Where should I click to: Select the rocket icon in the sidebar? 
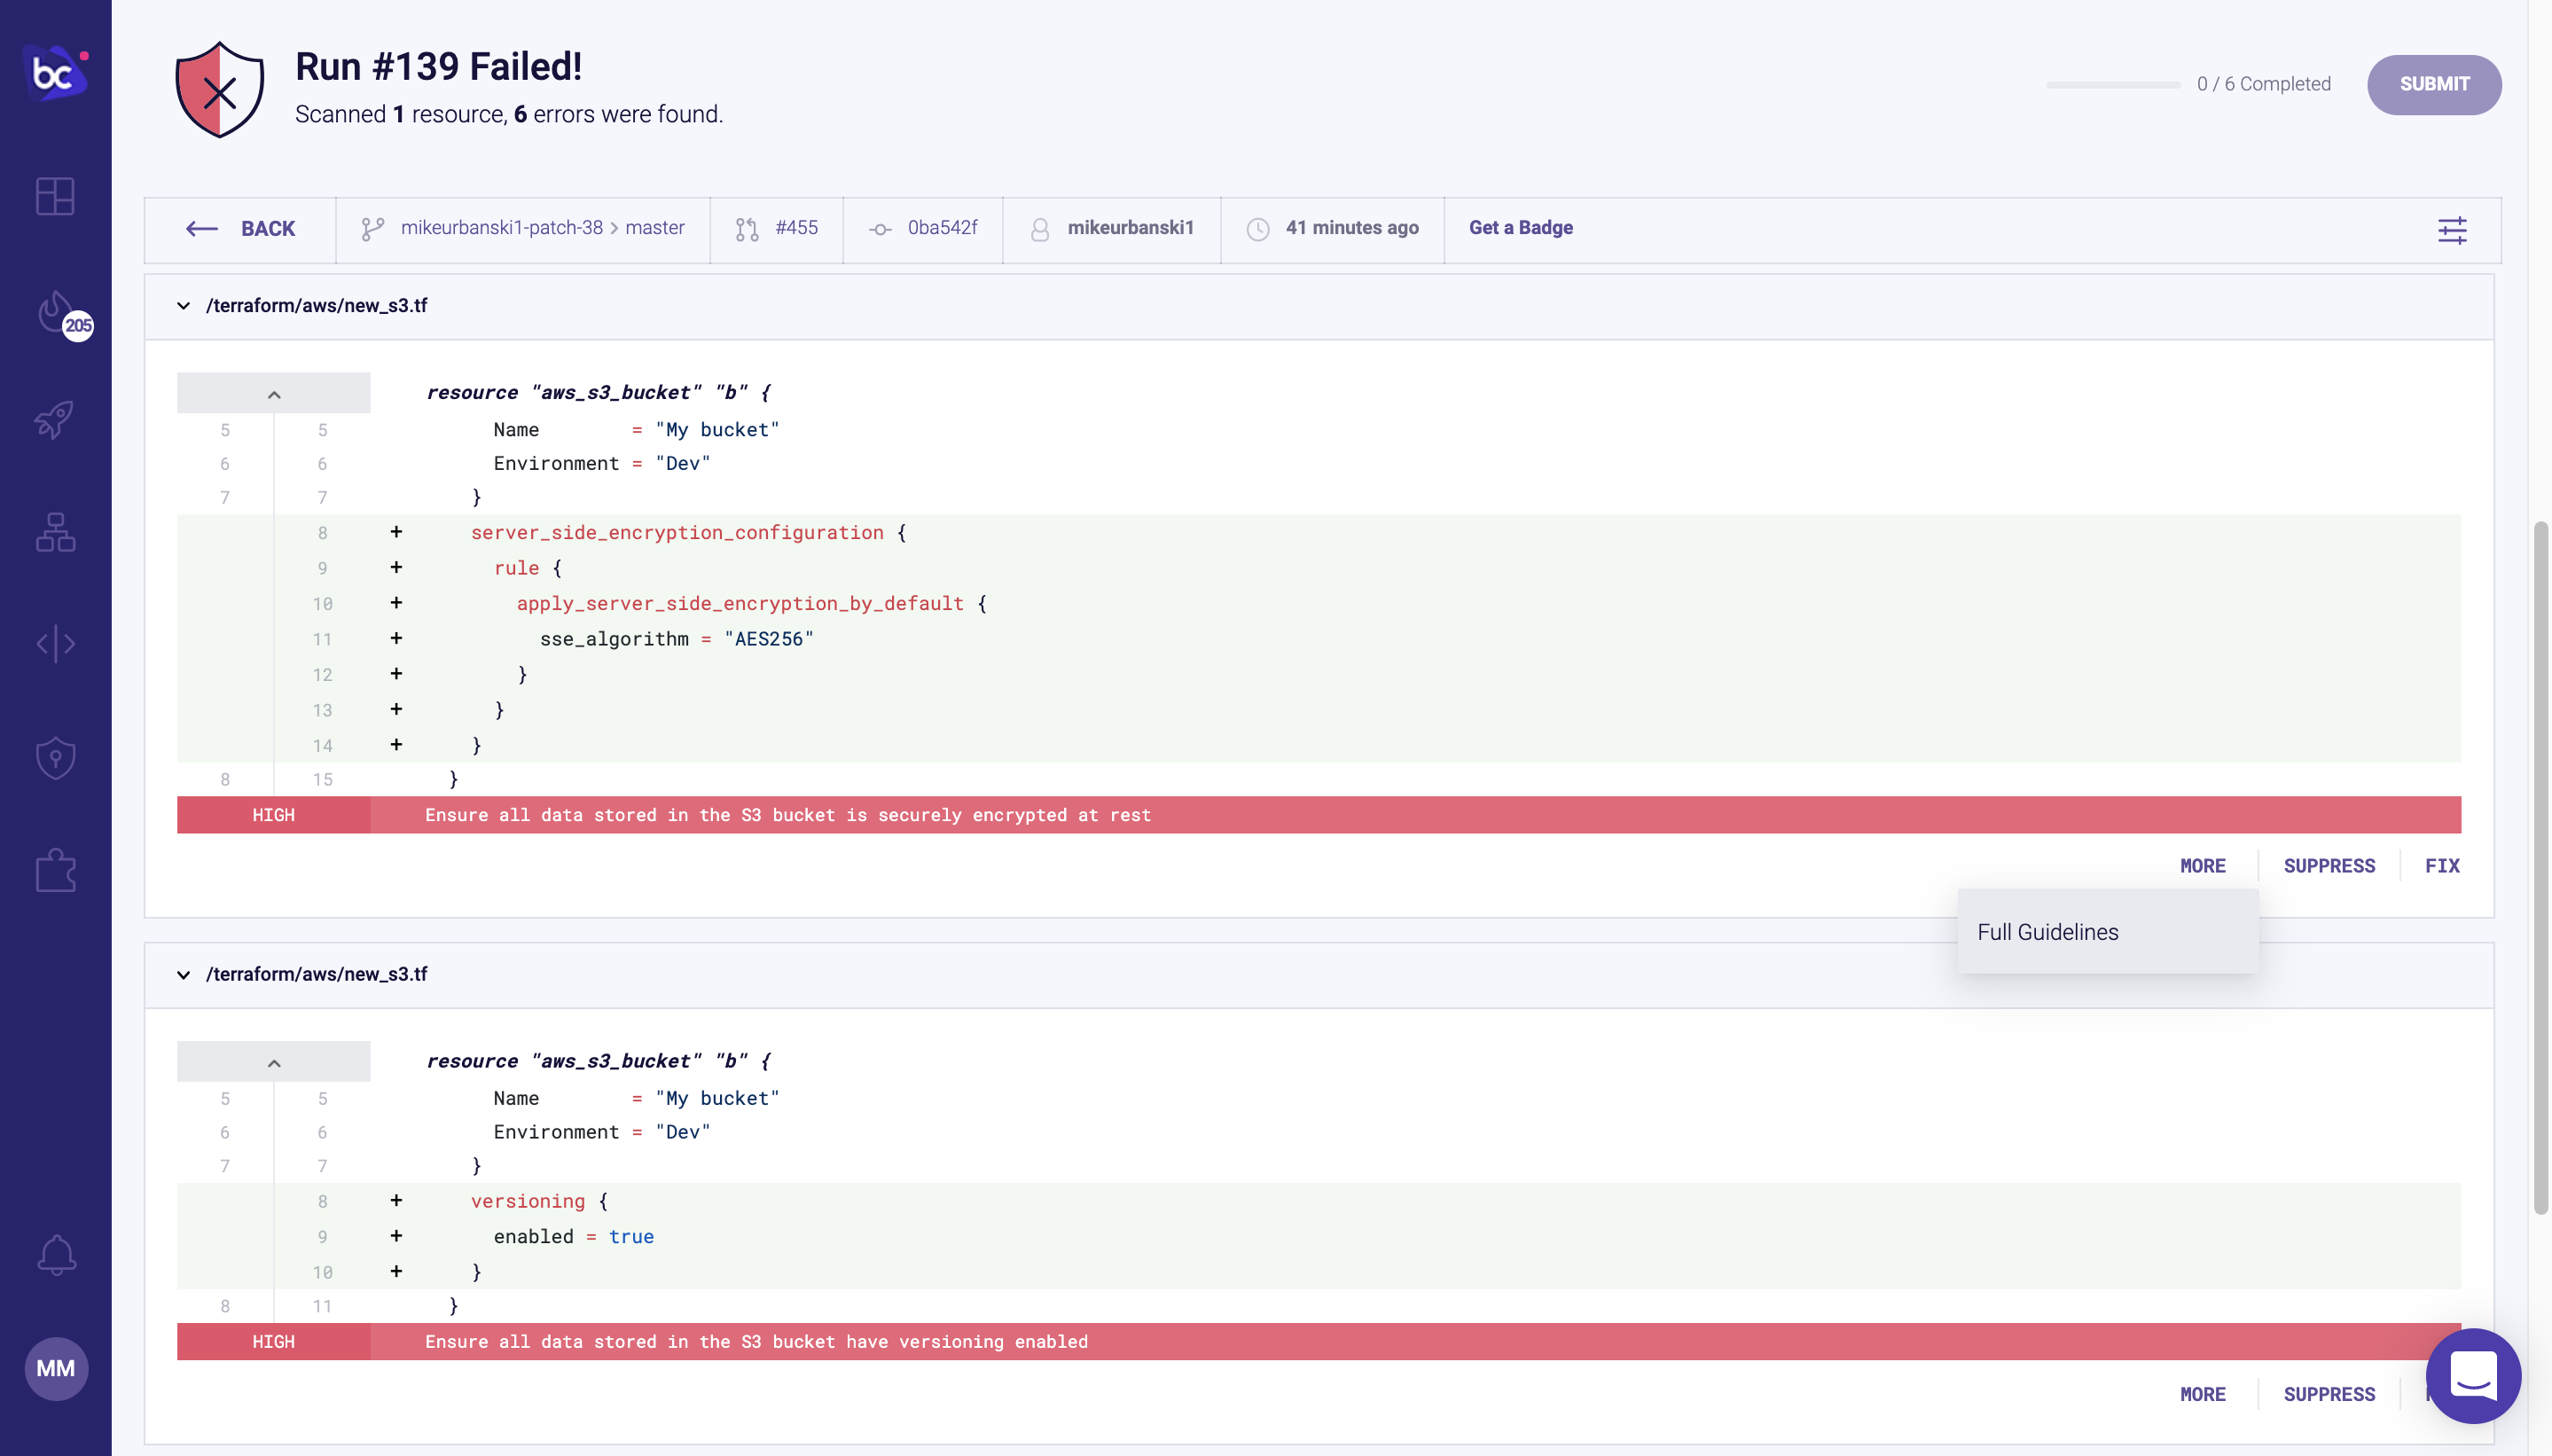[x=55, y=420]
